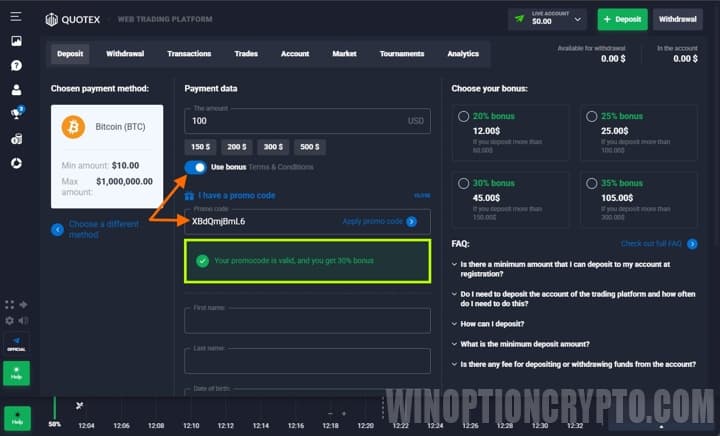
Task: Open the Official Telegram channel icon
Action: [x=16, y=342]
